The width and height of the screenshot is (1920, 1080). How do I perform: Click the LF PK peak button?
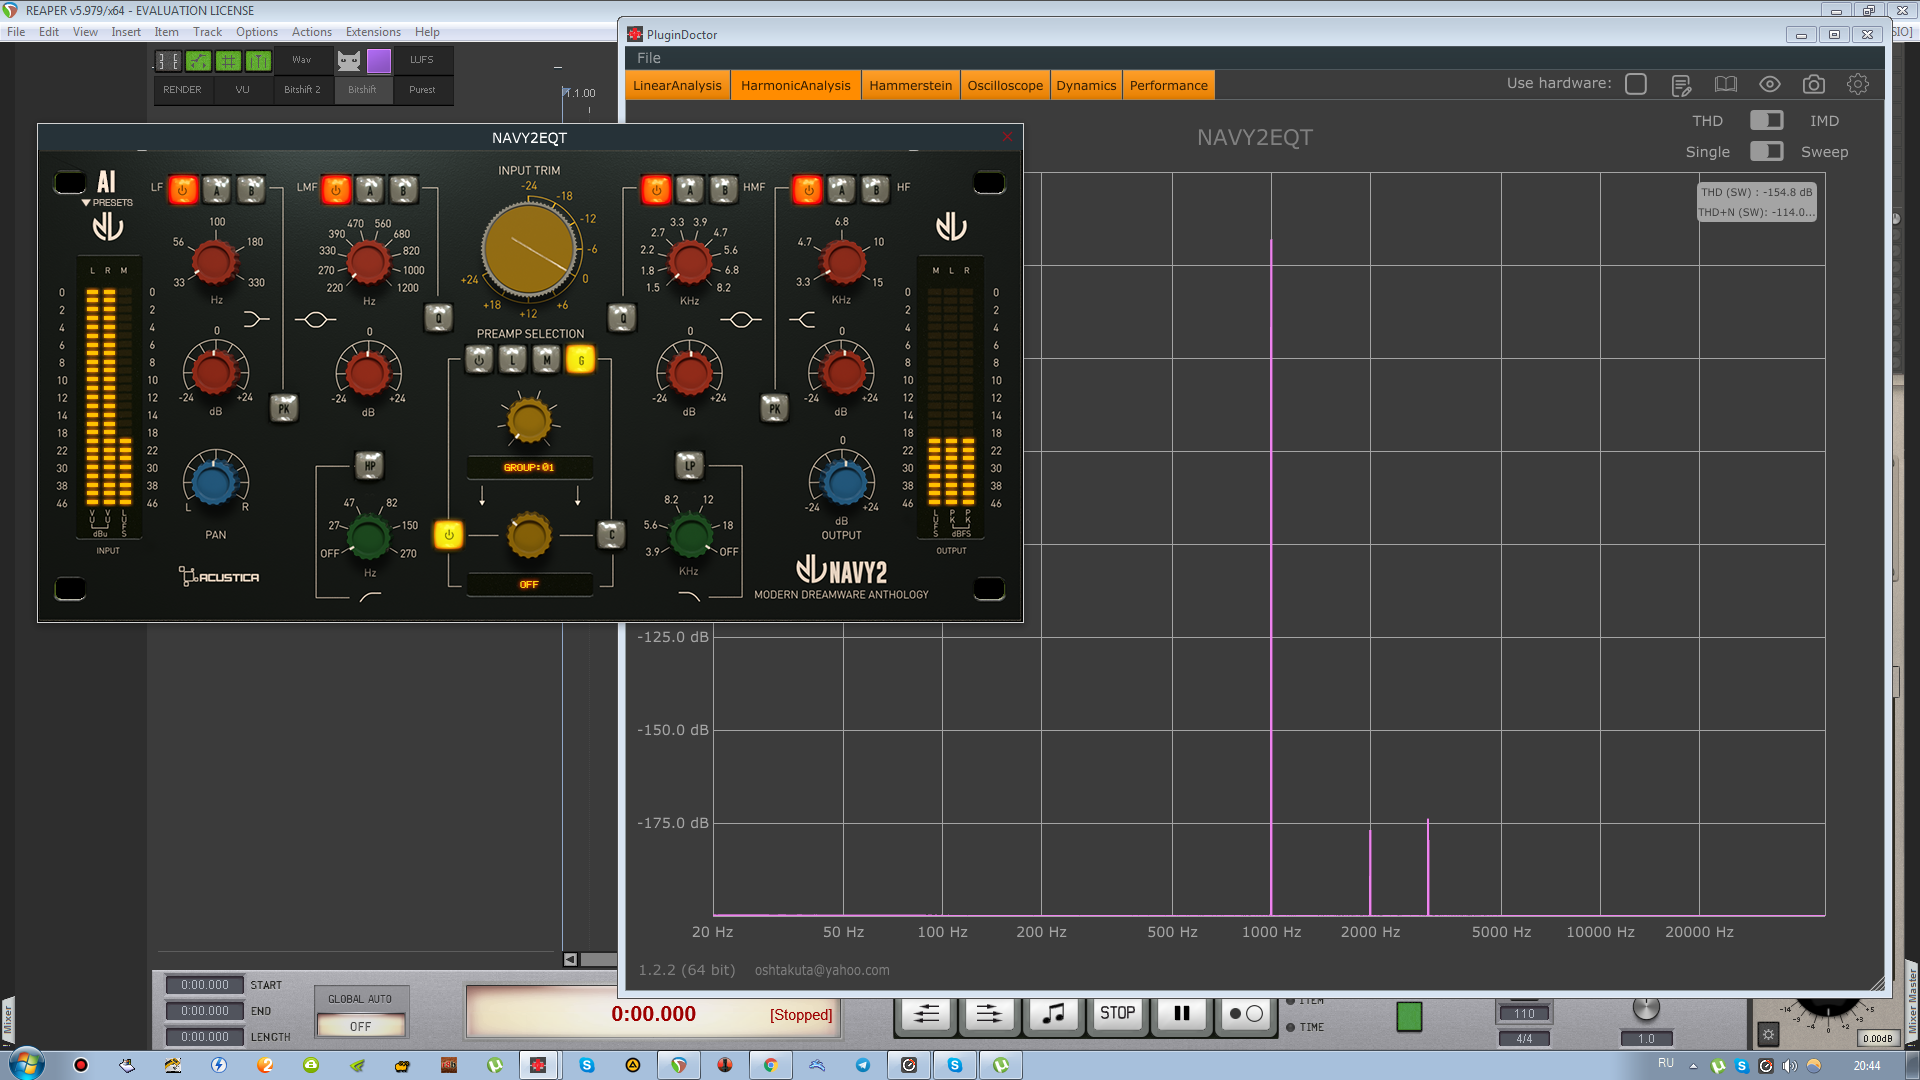click(x=284, y=408)
